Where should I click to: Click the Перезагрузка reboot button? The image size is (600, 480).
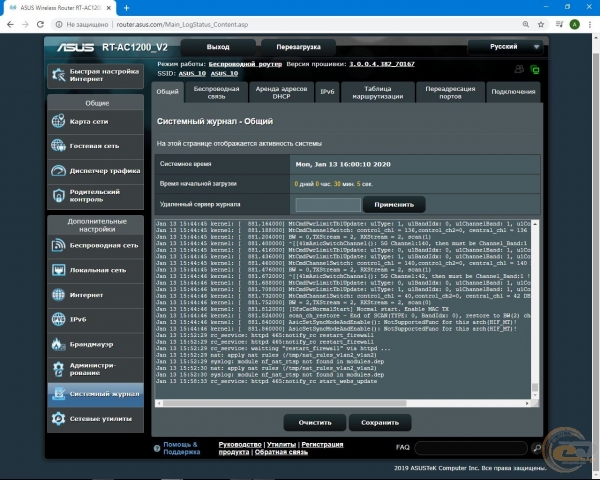(298, 47)
